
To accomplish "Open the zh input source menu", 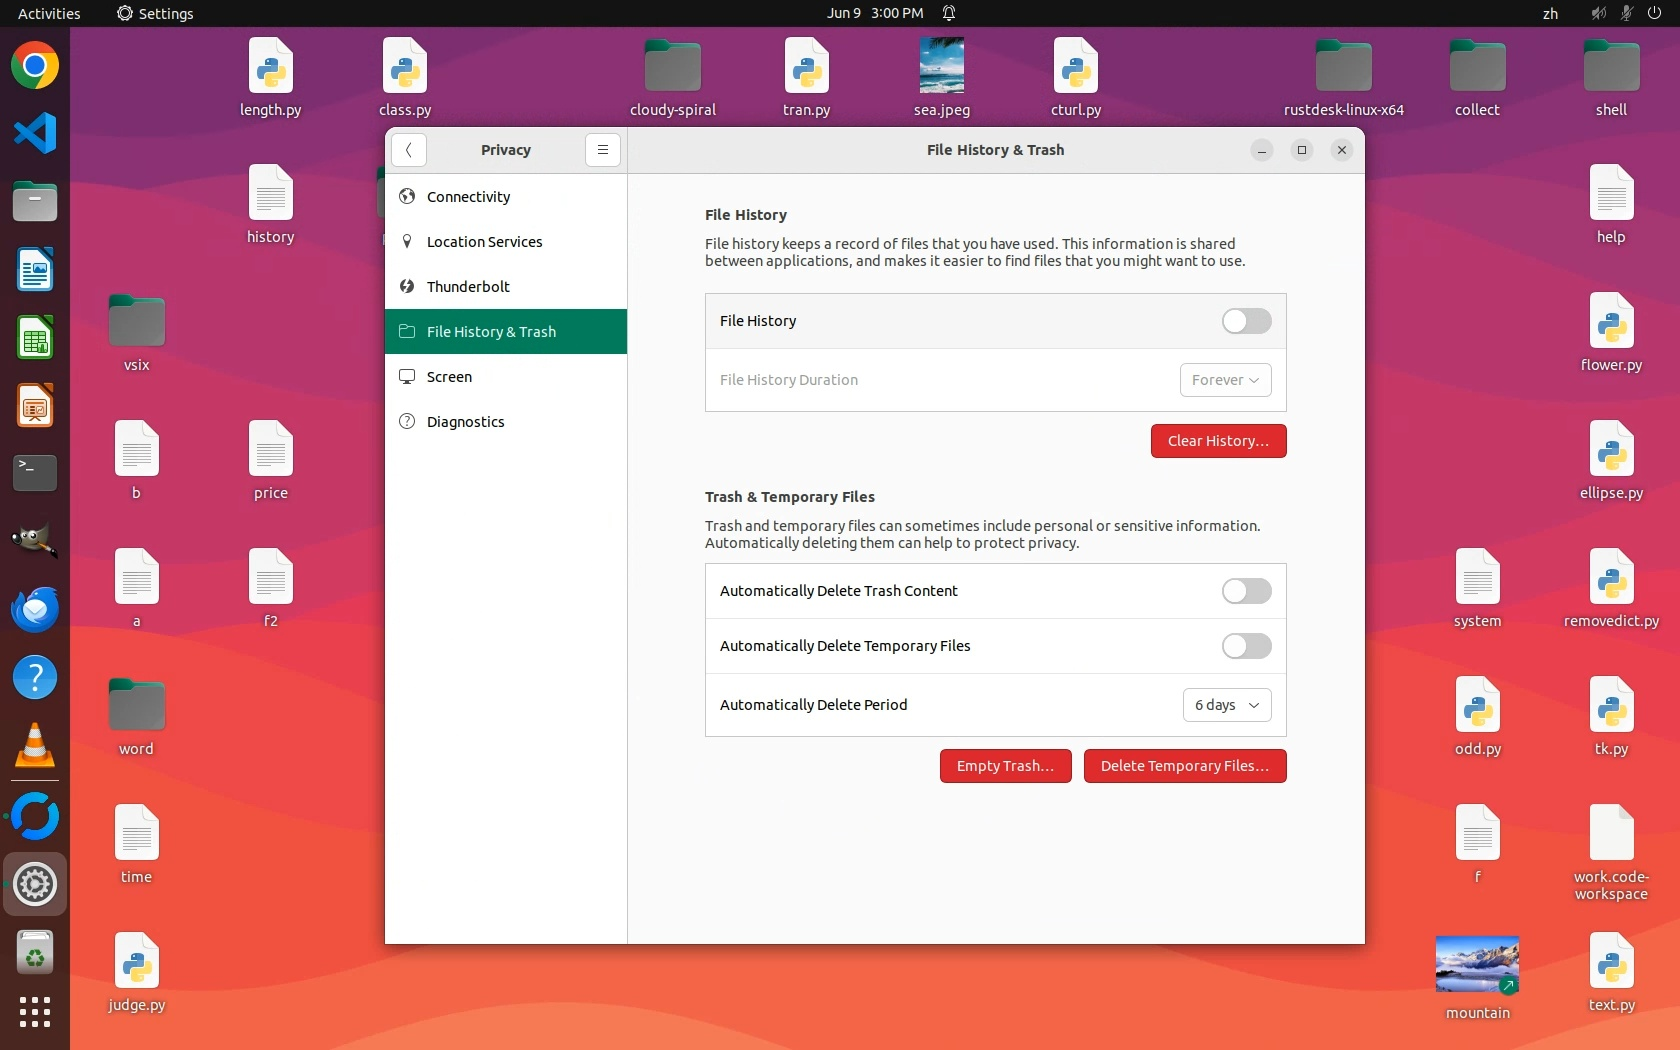I will (1549, 13).
